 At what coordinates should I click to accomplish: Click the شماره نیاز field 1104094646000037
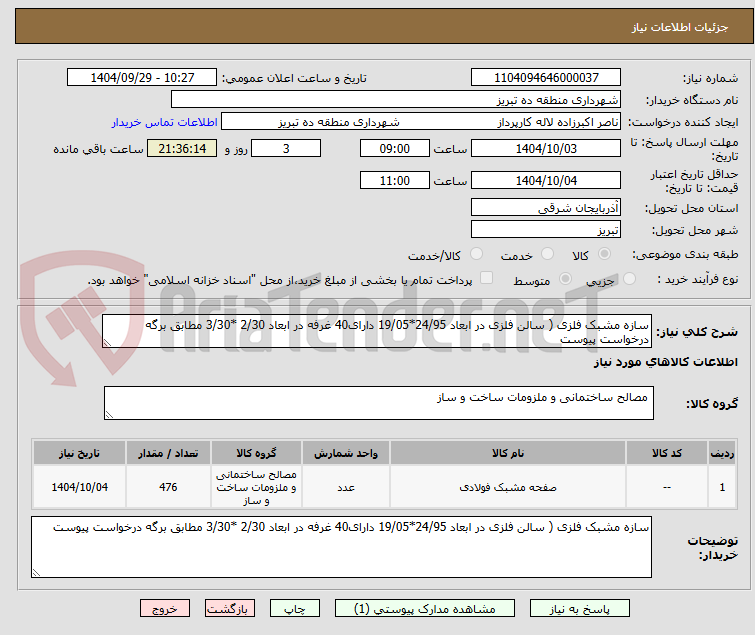click(x=546, y=78)
